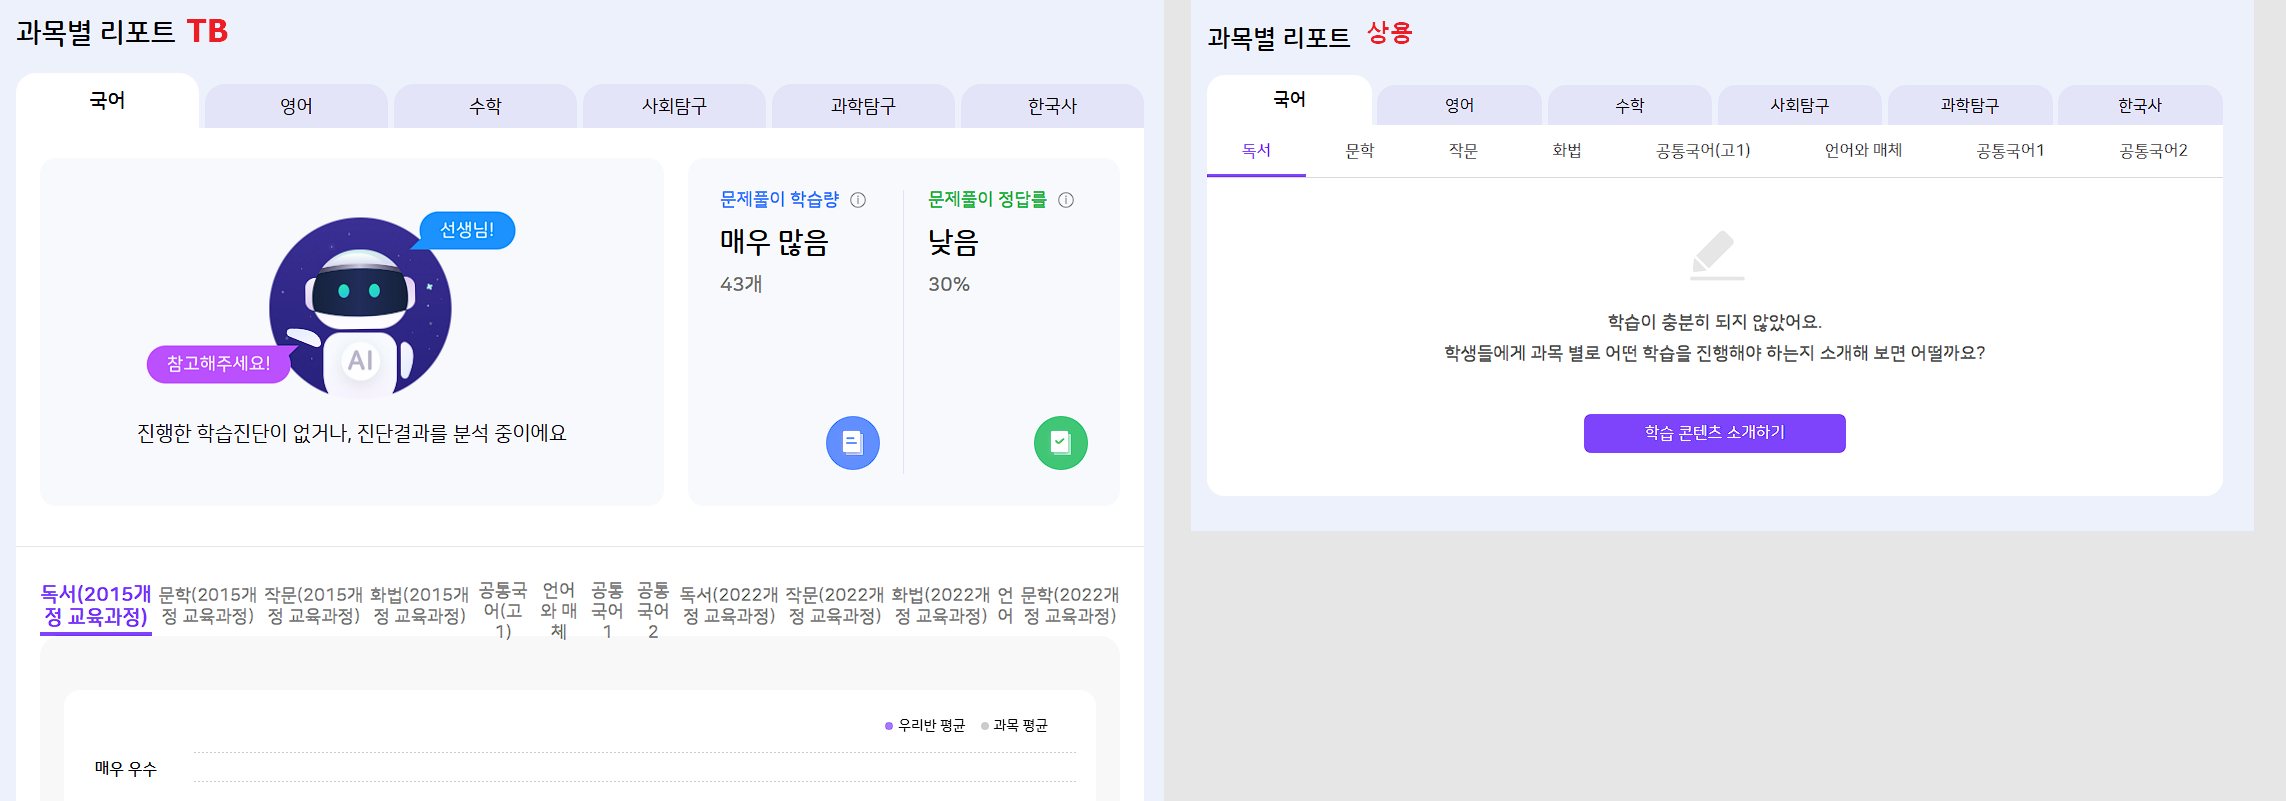Select 사회탐구 tab in TB report
This screenshot has width=2286, height=801.
(674, 106)
